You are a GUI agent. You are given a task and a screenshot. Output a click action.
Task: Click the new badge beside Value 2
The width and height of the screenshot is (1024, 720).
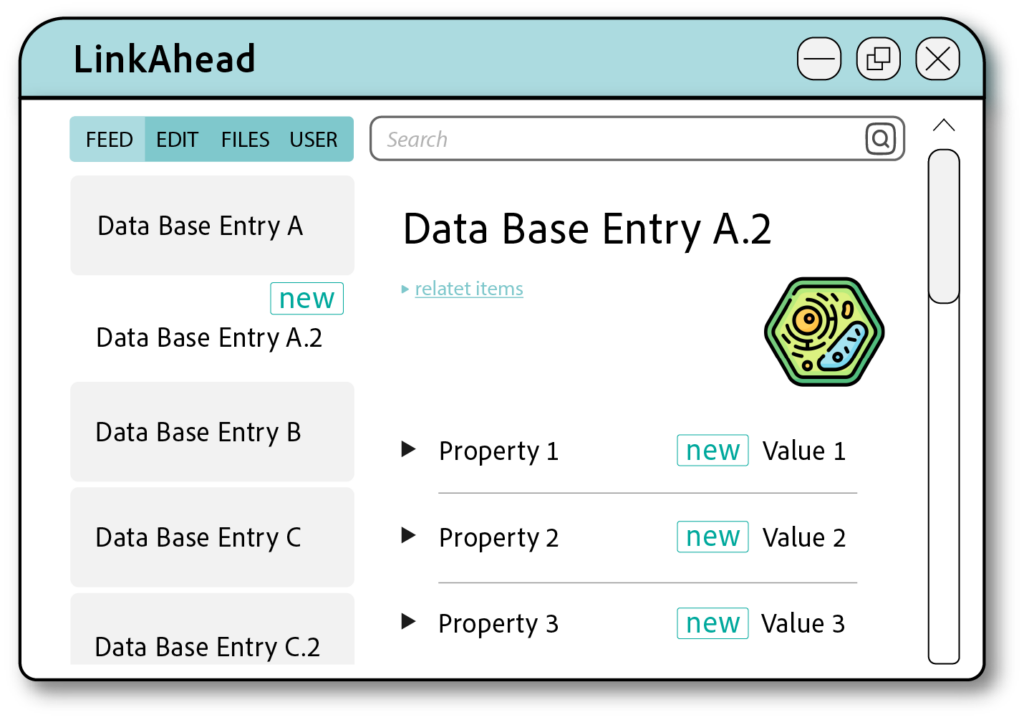pyautogui.click(x=712, y=537)
